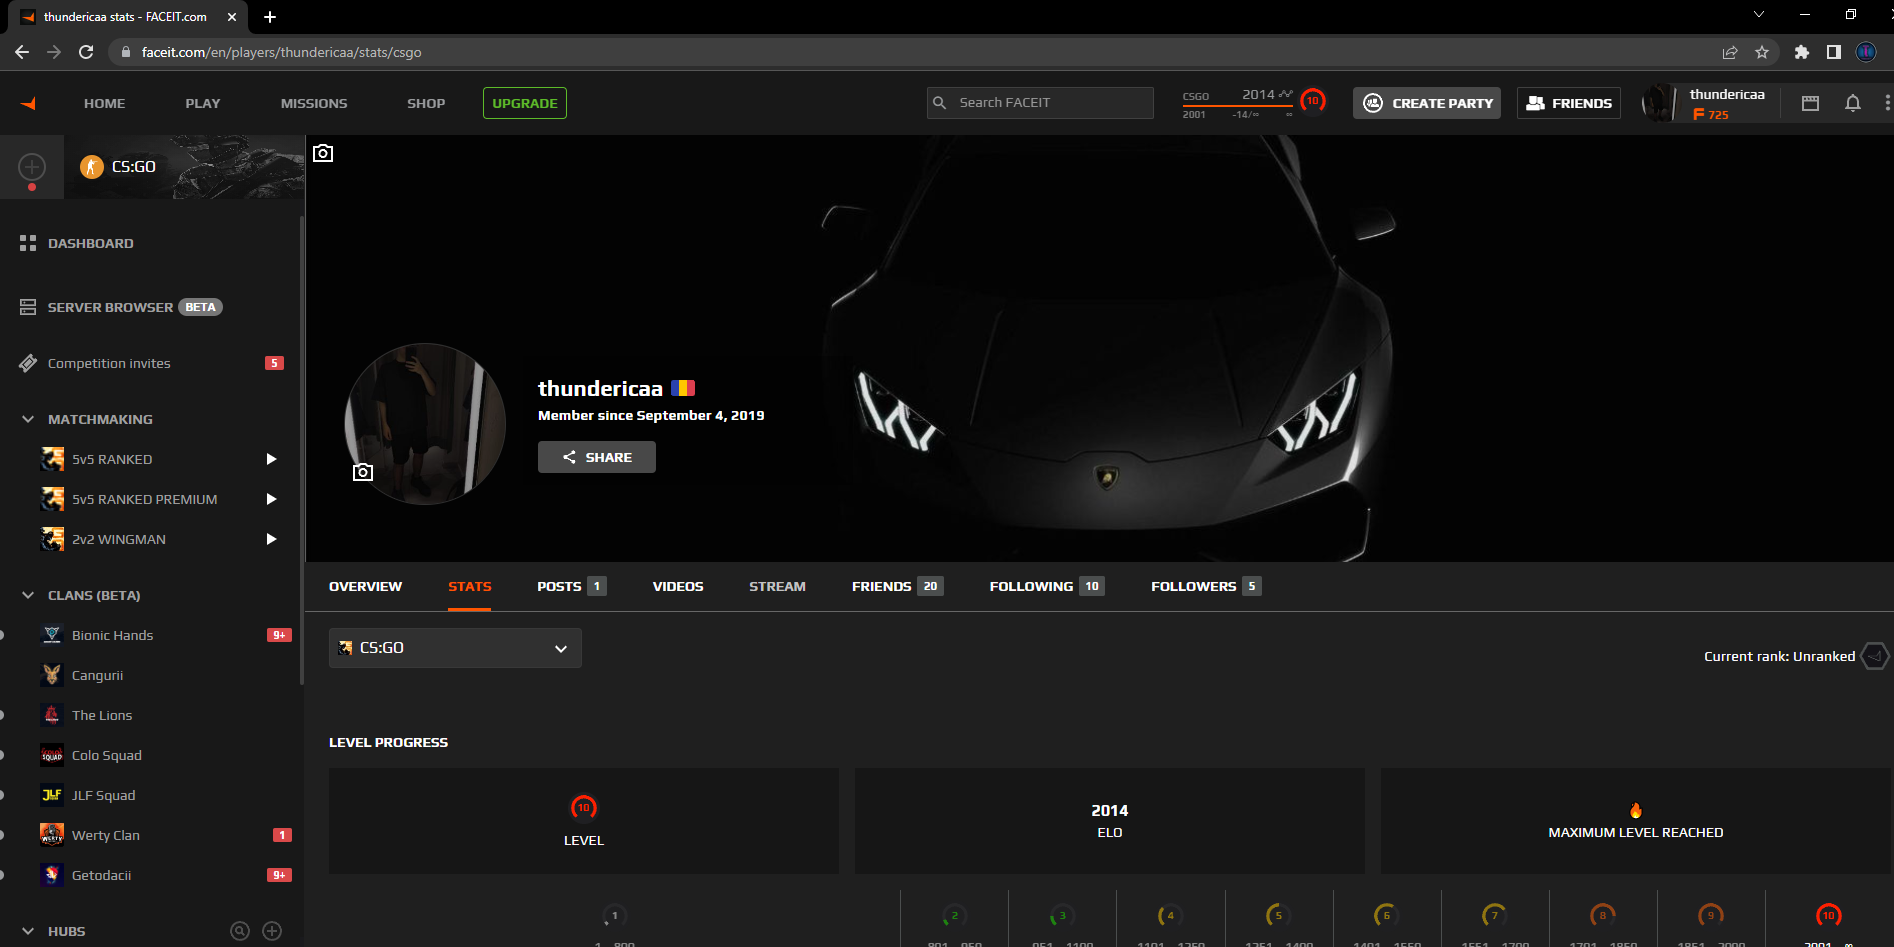The width and height of the screenshot is (1894, 947).
Task: Open FRIENDS list button in header
Action: pyautogui.click(x=1569, y=103)
